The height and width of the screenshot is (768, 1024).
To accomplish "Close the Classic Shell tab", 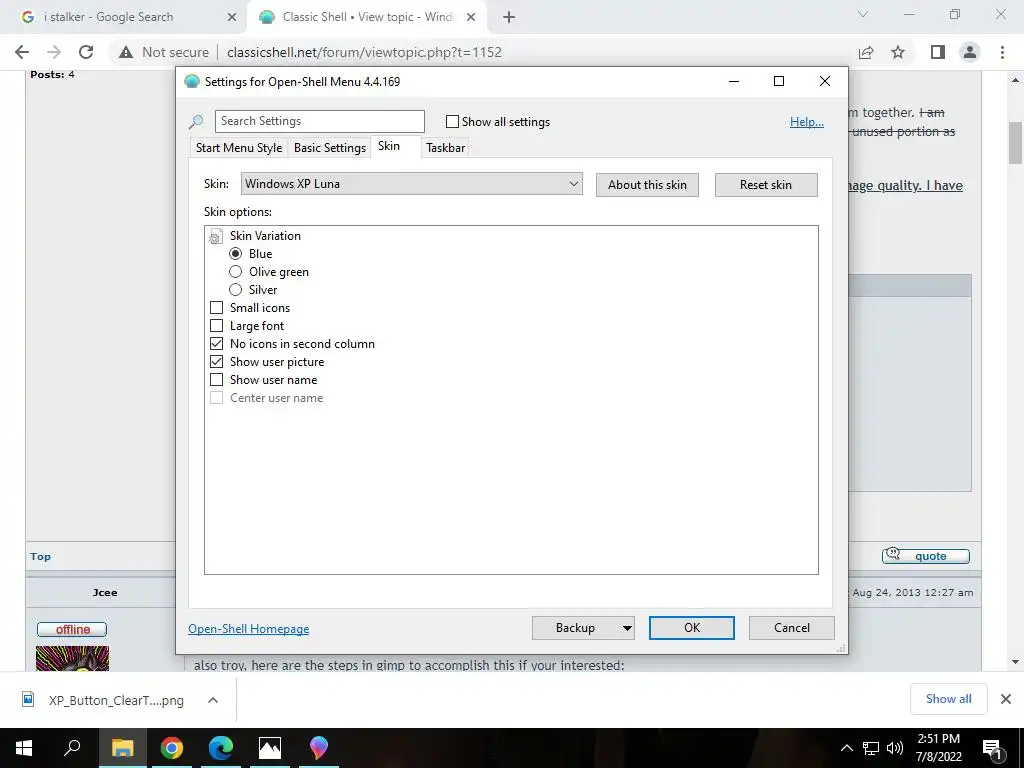I will pyautogui.click(x=471, y=17).
